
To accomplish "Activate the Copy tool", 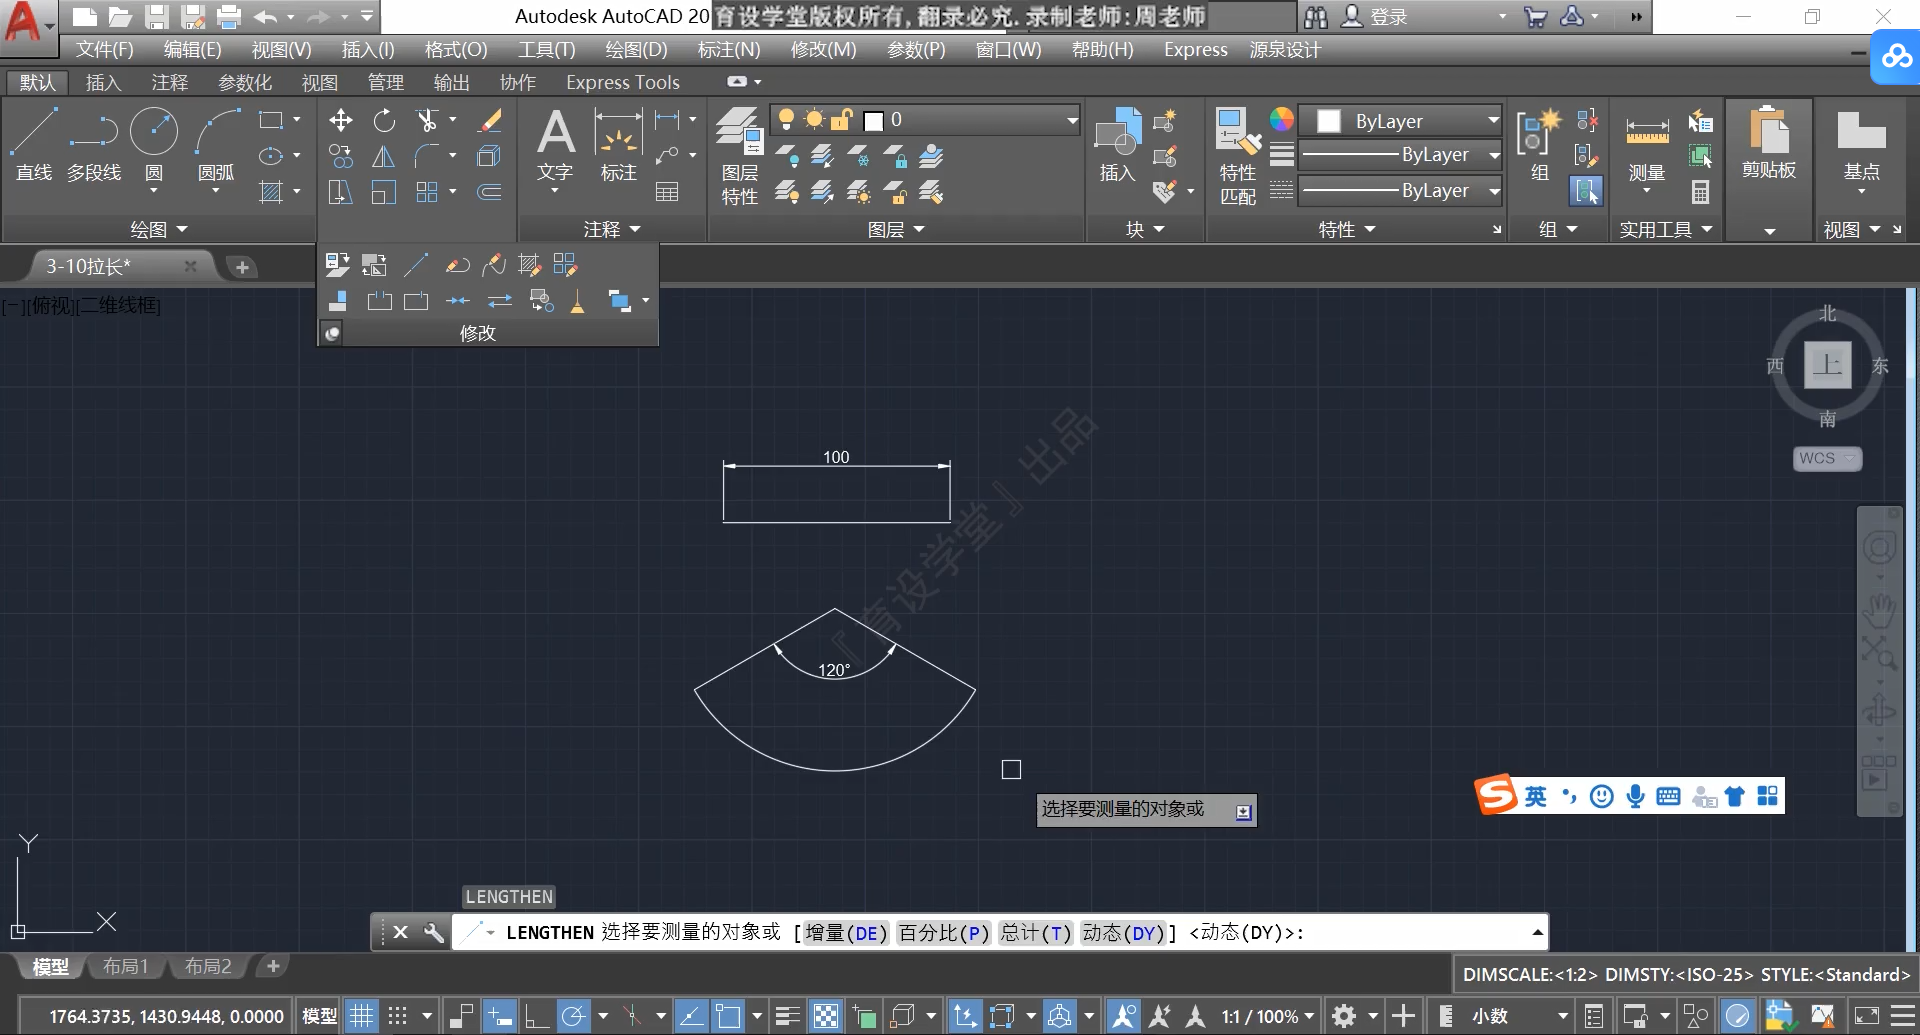I will [341, 156].
